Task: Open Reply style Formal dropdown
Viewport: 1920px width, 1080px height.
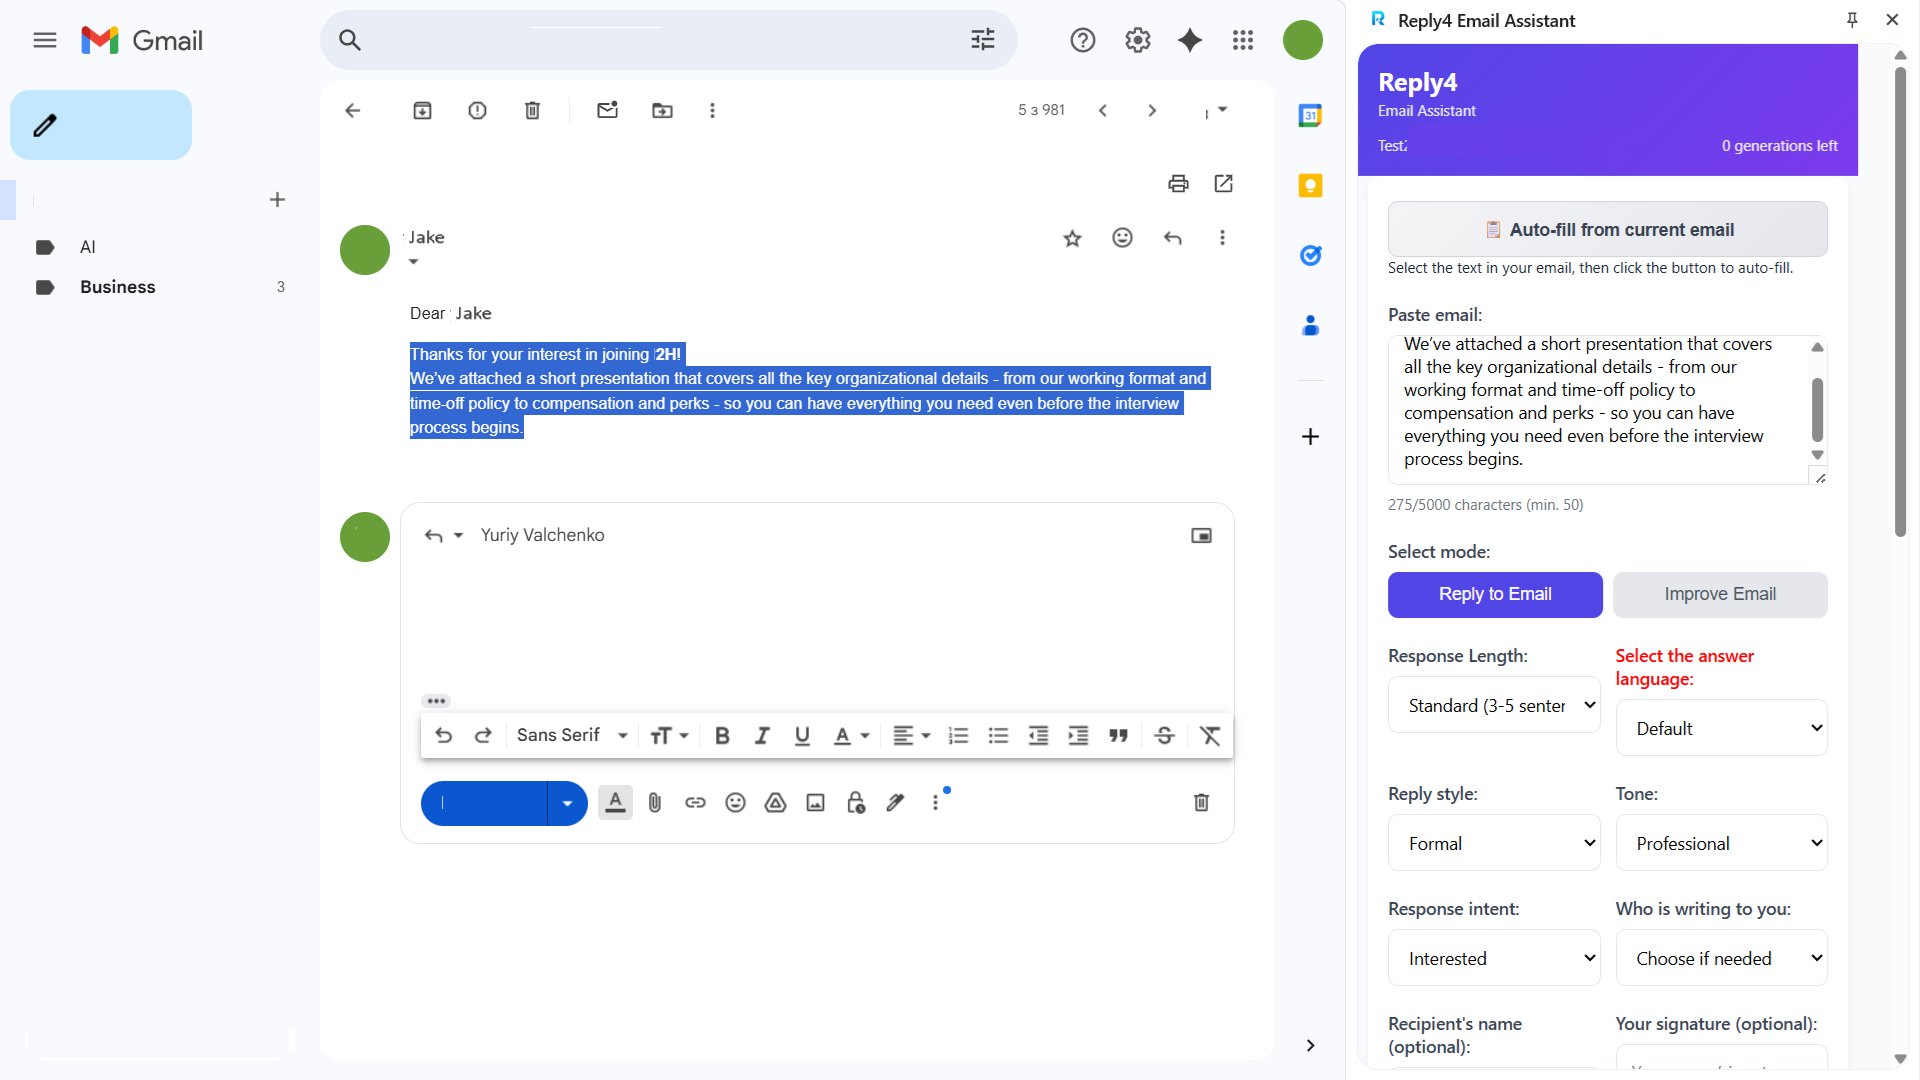Action: tap(1494, 844)
